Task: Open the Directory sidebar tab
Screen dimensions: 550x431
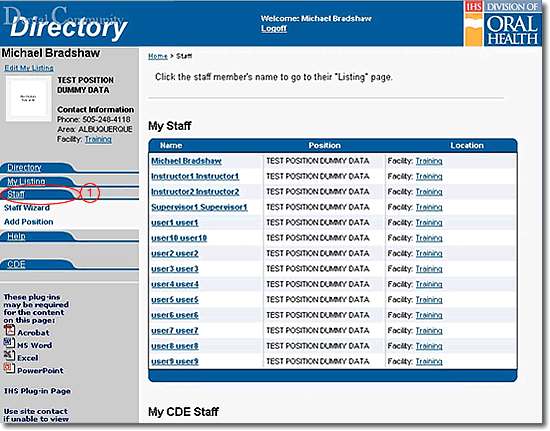Action: click(x=25, y=168)
